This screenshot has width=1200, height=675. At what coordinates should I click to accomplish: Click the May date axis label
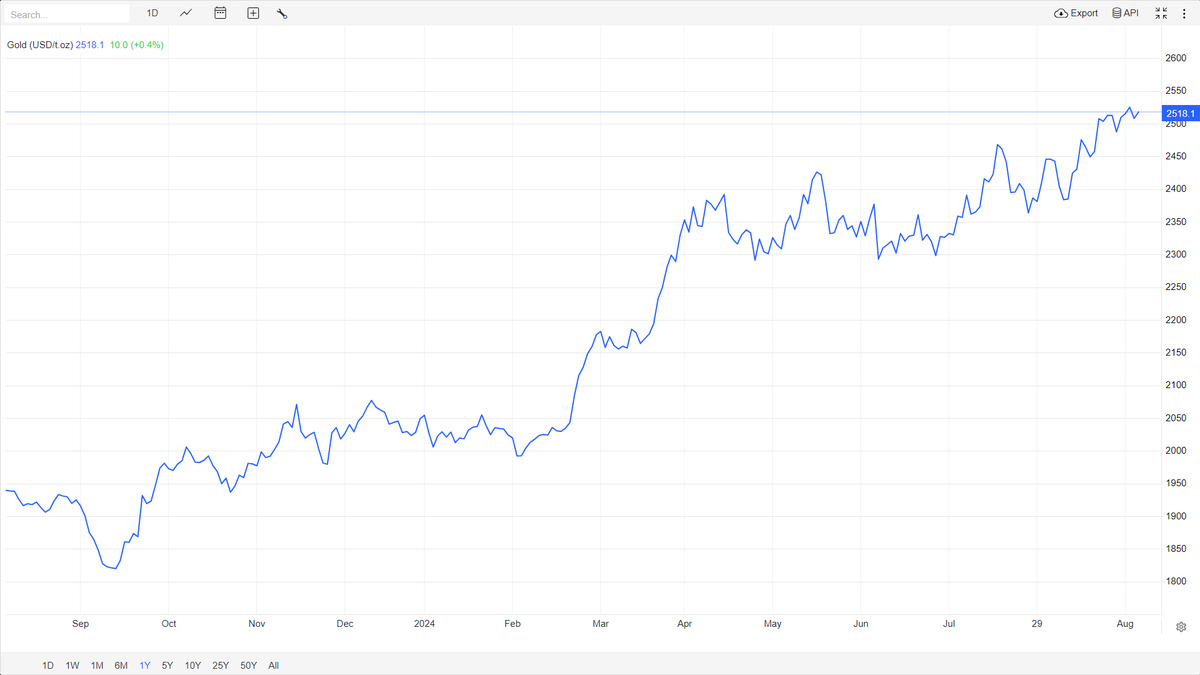[773, 624]
